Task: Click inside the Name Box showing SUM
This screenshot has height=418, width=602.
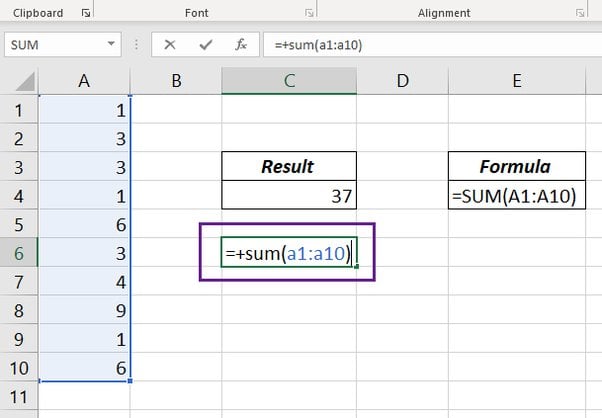Action: [55, 46]
